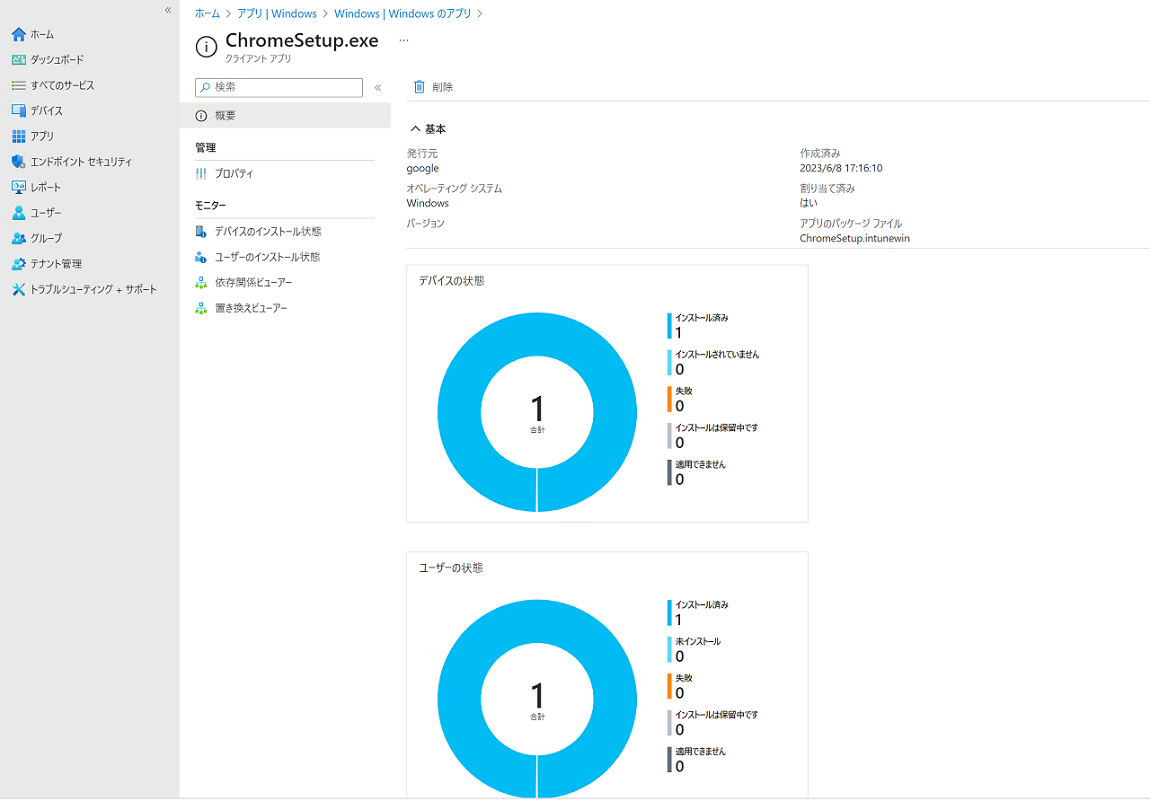This screenshot has height=801, width=1150.
Task: Select エンドポイント セキュリティ shield icon
Action: pos(18,162)
